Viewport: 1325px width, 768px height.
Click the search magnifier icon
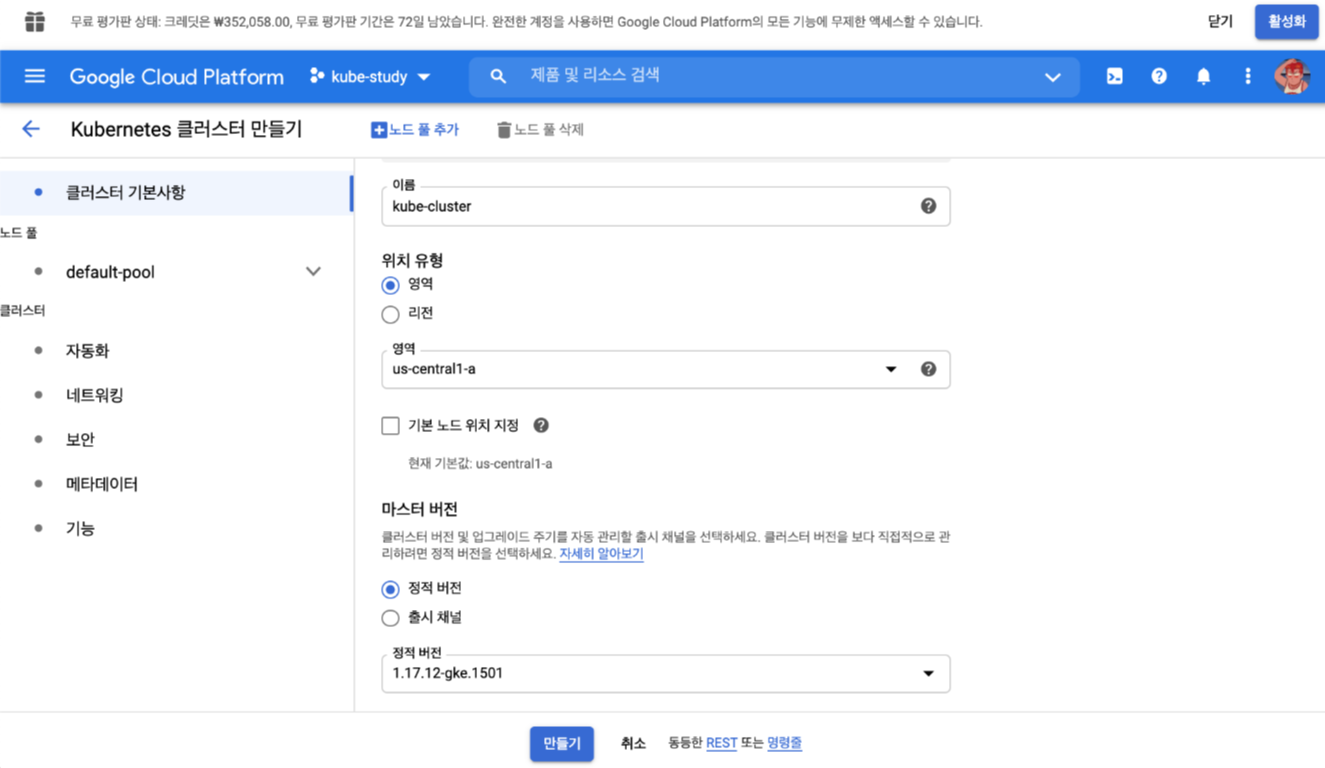[x=498, y=76]
